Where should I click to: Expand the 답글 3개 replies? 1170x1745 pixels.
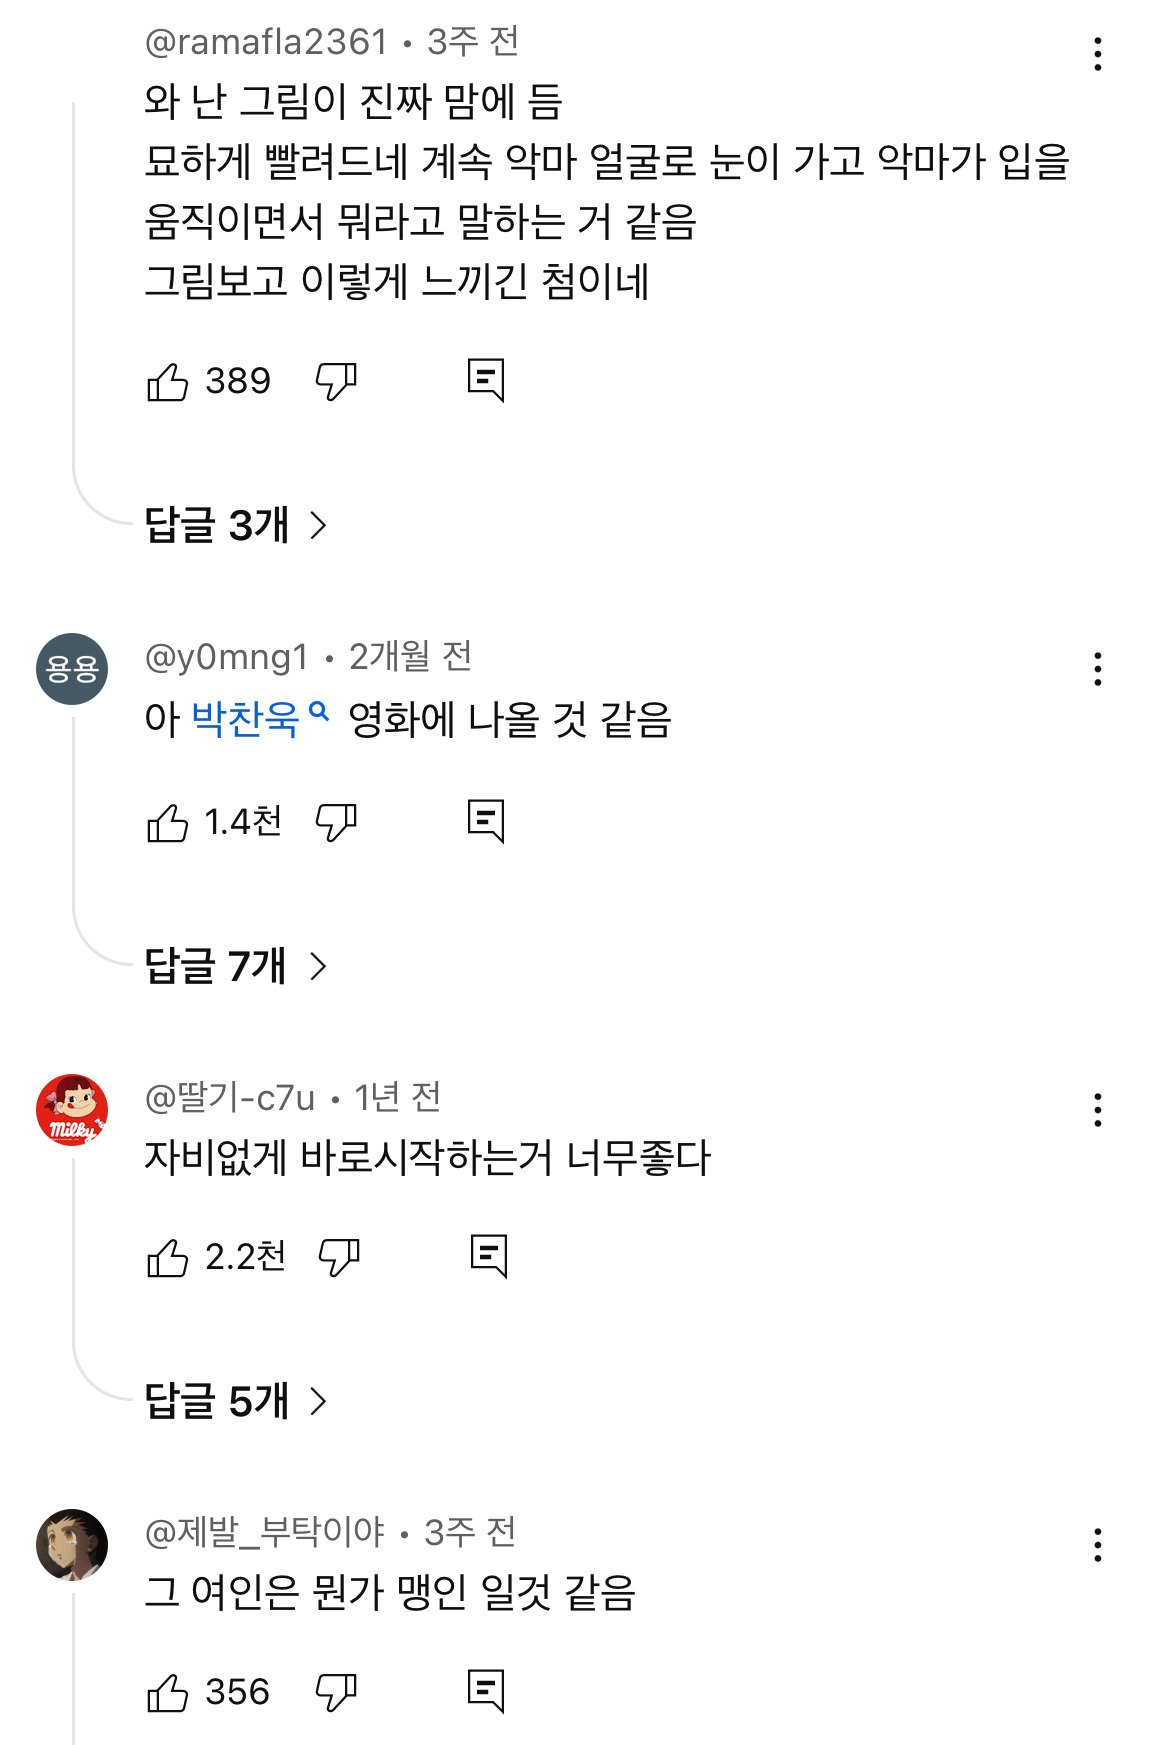click(236, 525)
